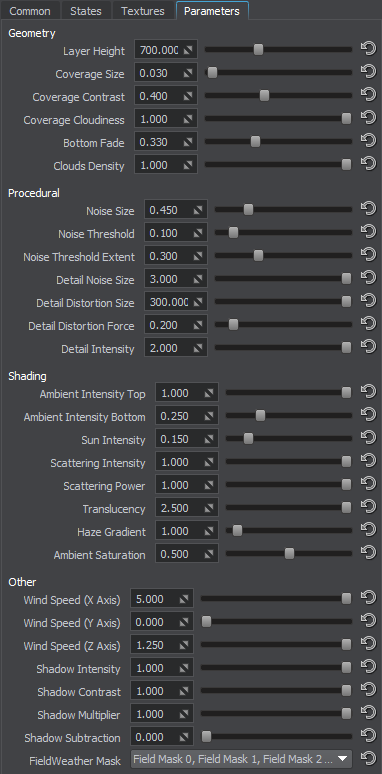The height and width of the screenshot is (774, 382).
Task: Click the Detail Distortion Size field
Action: tap(176, 302)
